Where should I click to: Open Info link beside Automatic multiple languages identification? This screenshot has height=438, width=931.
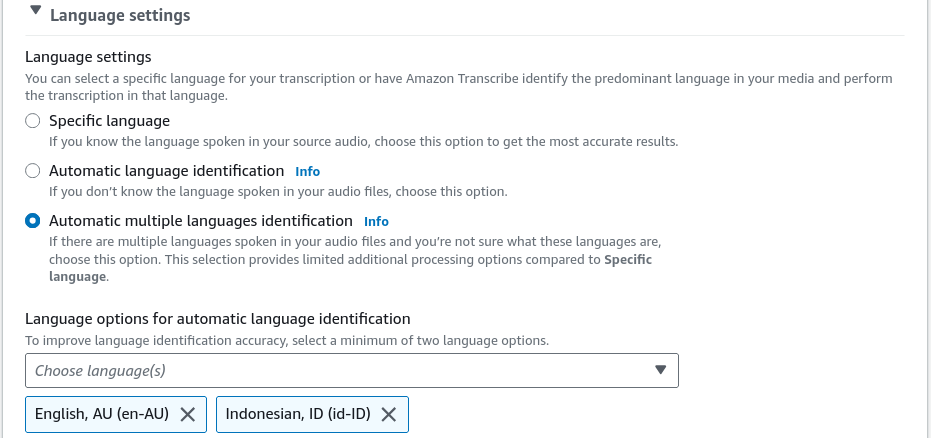[376, 221]
